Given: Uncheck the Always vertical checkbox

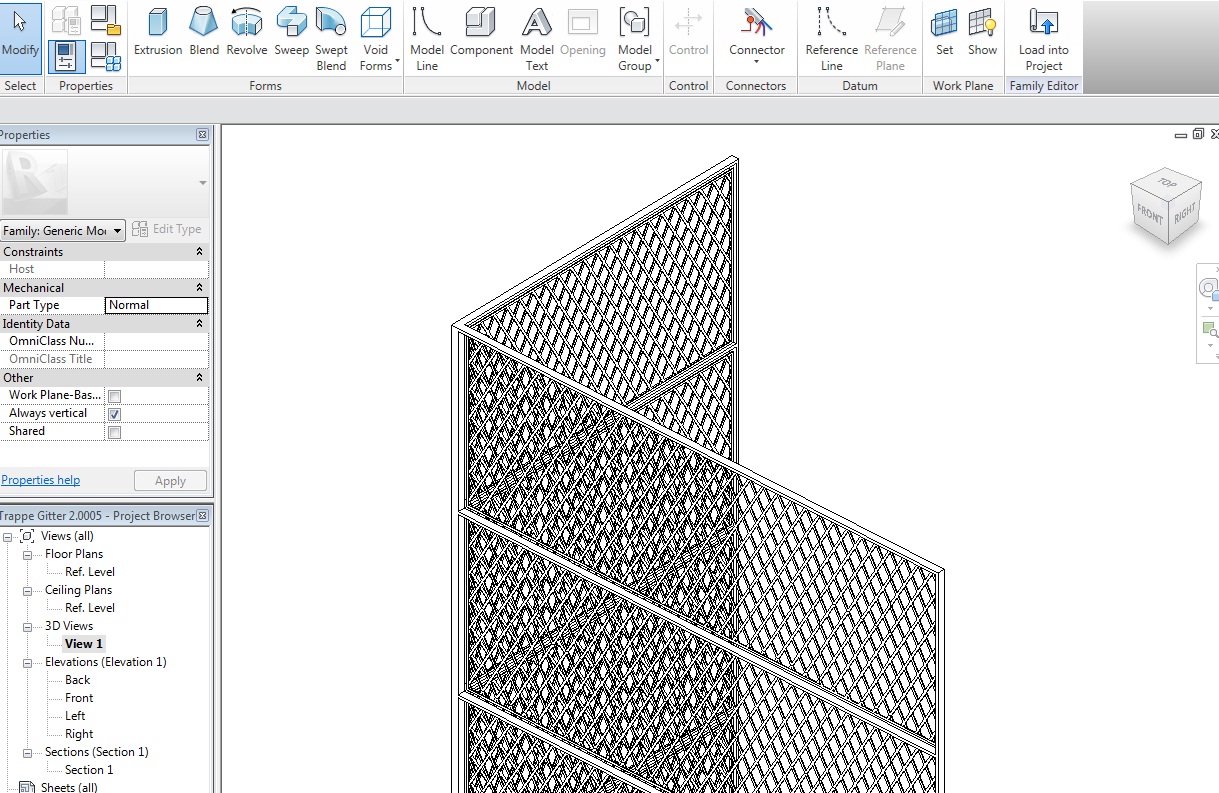Looking at the screenshot, I should [114, 414].
